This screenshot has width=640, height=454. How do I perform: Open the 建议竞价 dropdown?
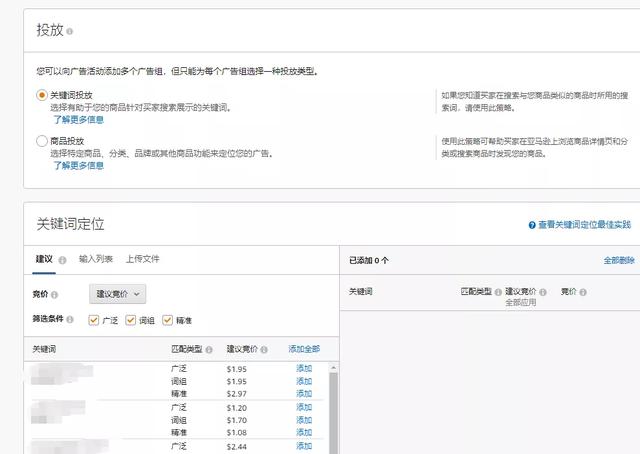click(x=118, y=294)
